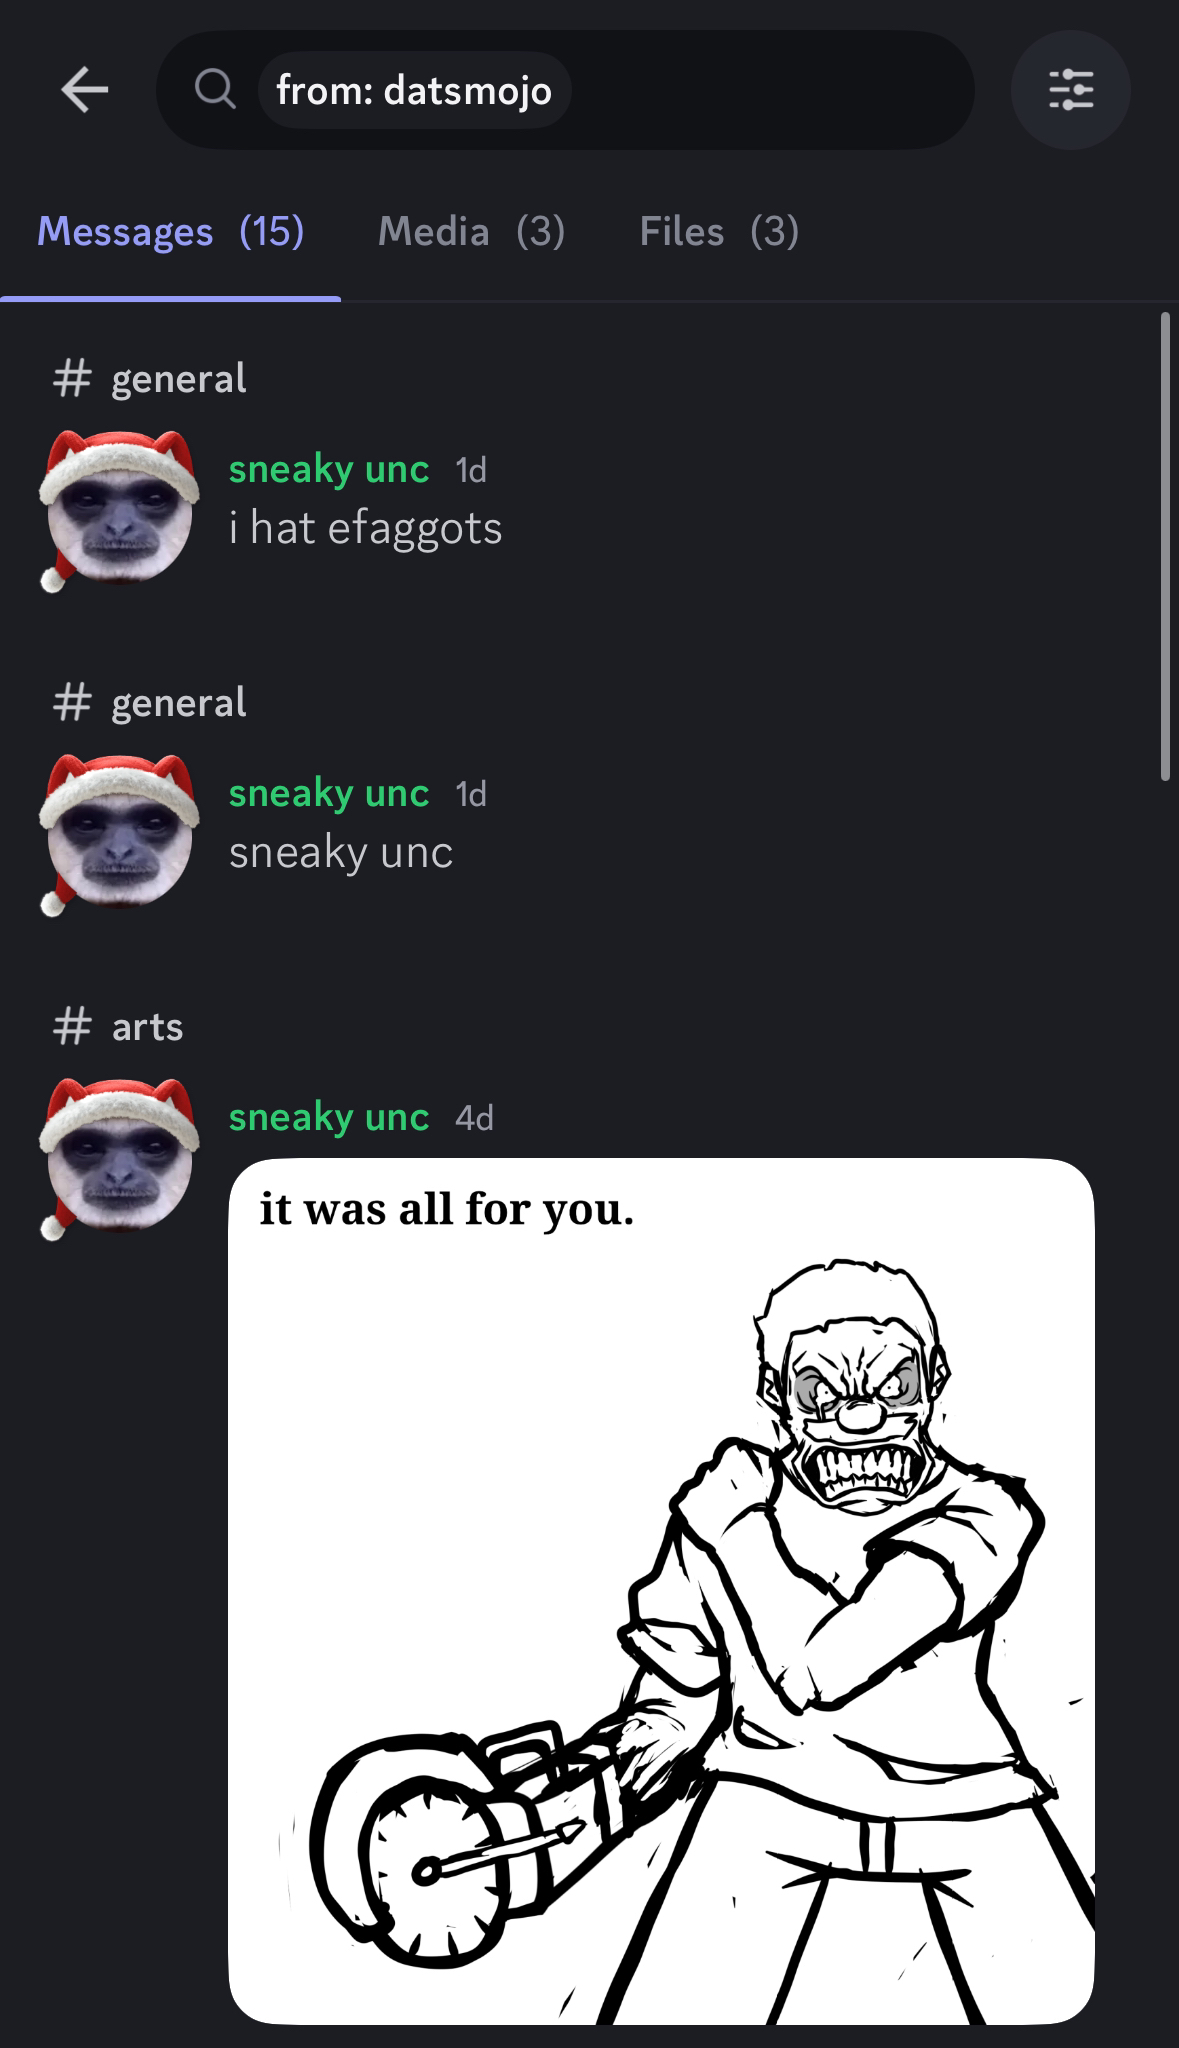Tap the back arrow icon
This screenshot has height=2048, width=1179.
point(85,91)
